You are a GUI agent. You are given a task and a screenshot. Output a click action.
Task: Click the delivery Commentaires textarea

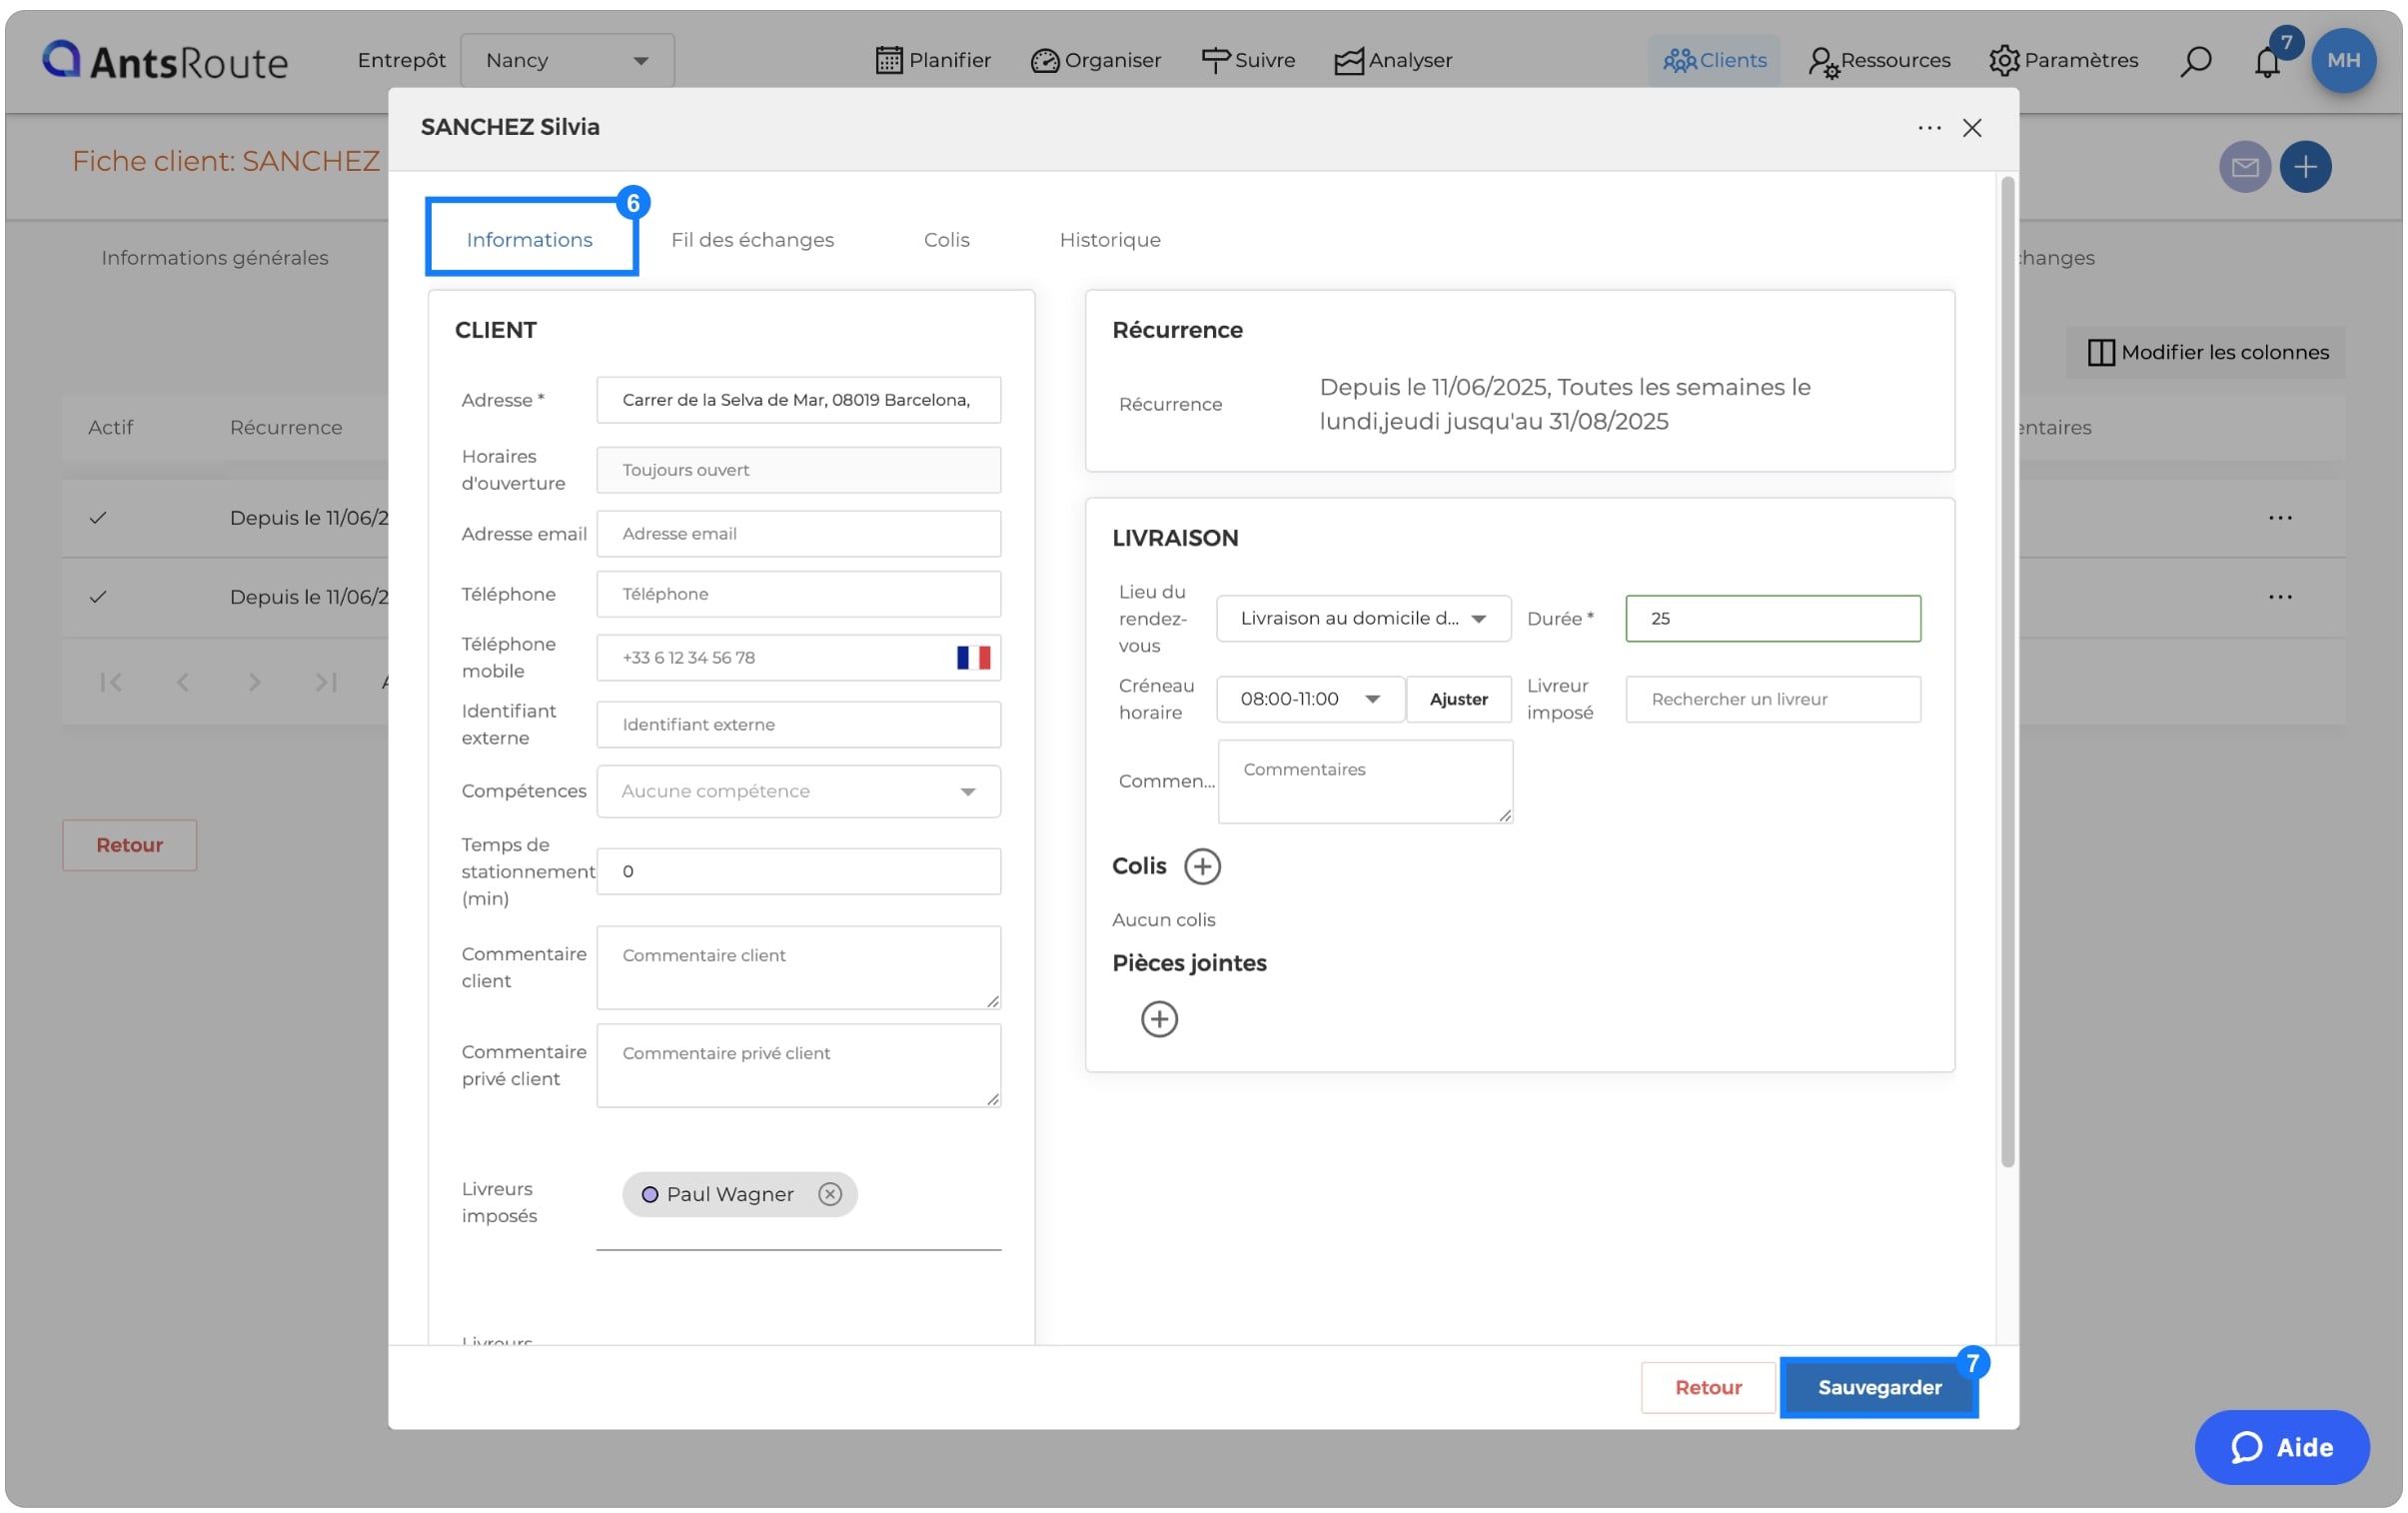click(1364, 782)
